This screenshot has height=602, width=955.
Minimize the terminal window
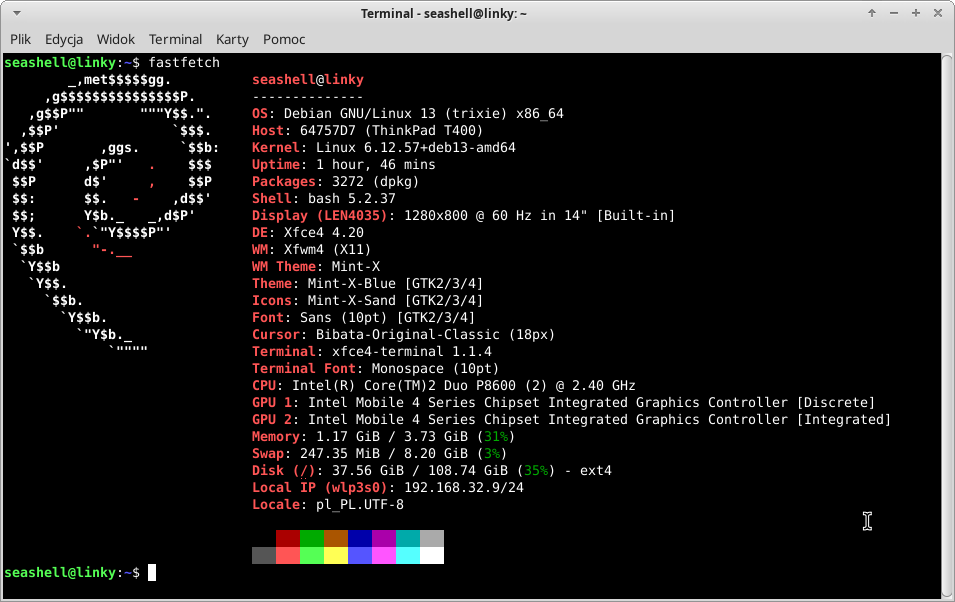pyautogui.click(x=894, y=13)
